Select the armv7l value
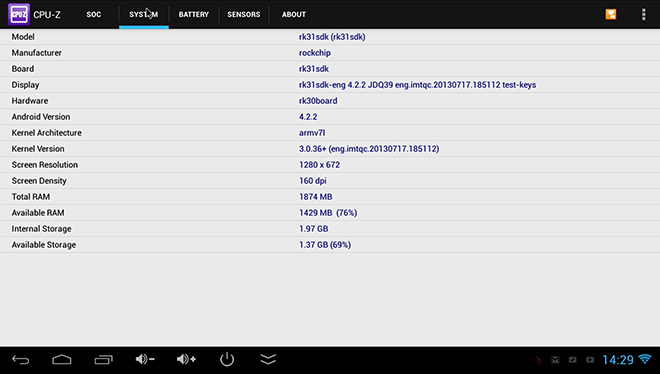Screen dimensions: 660x374 (312, 133)
